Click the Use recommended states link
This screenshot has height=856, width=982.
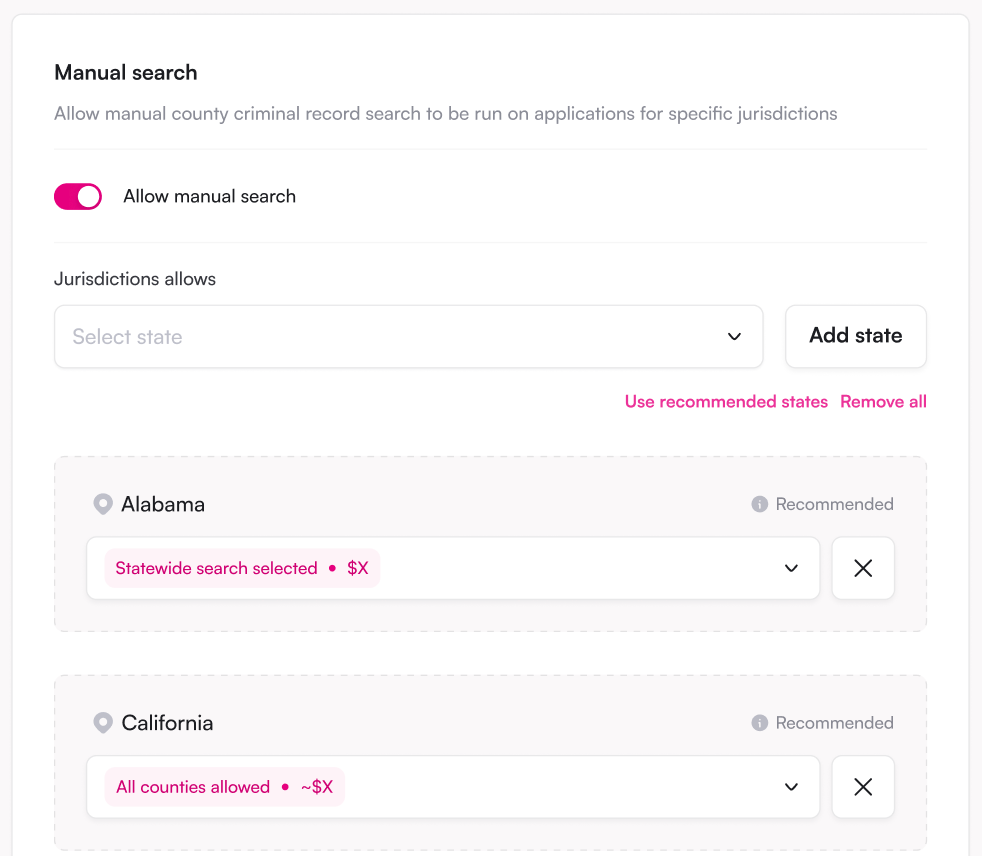(726, 401)
